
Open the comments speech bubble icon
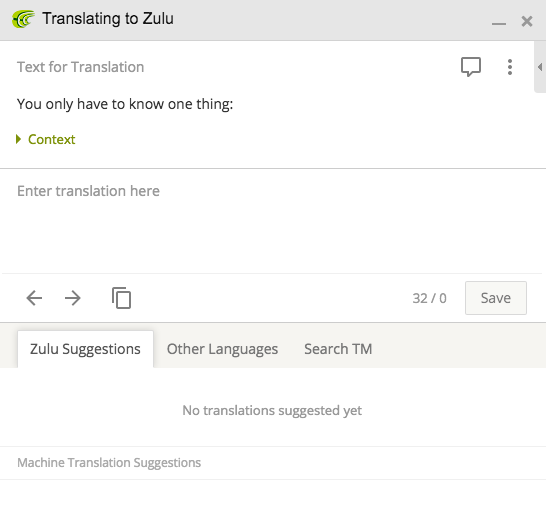coord(471,67)
